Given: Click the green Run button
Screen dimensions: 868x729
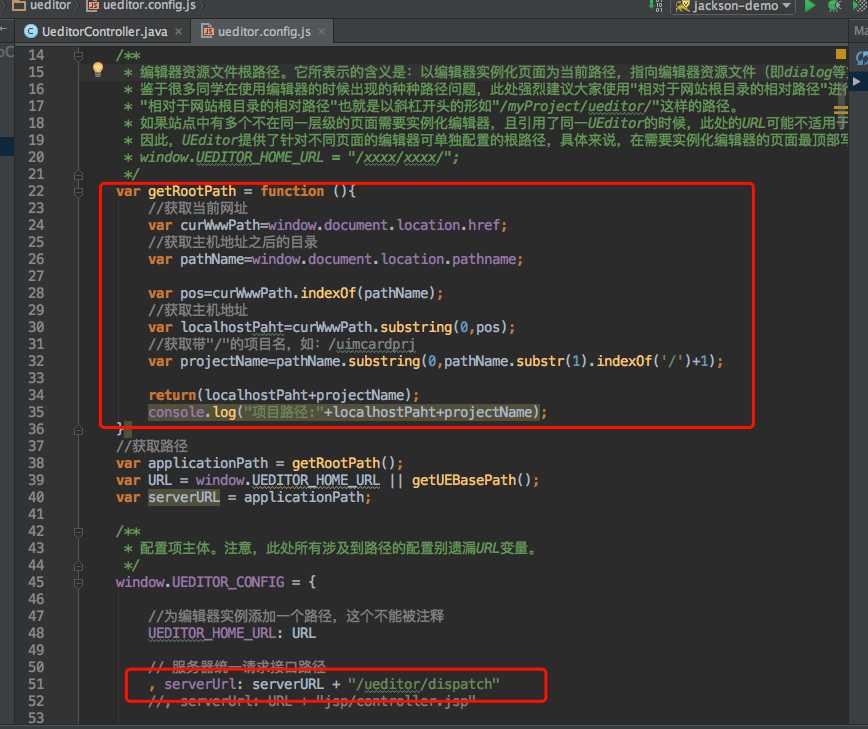Looking at the screenshot, I should [809, 6].
